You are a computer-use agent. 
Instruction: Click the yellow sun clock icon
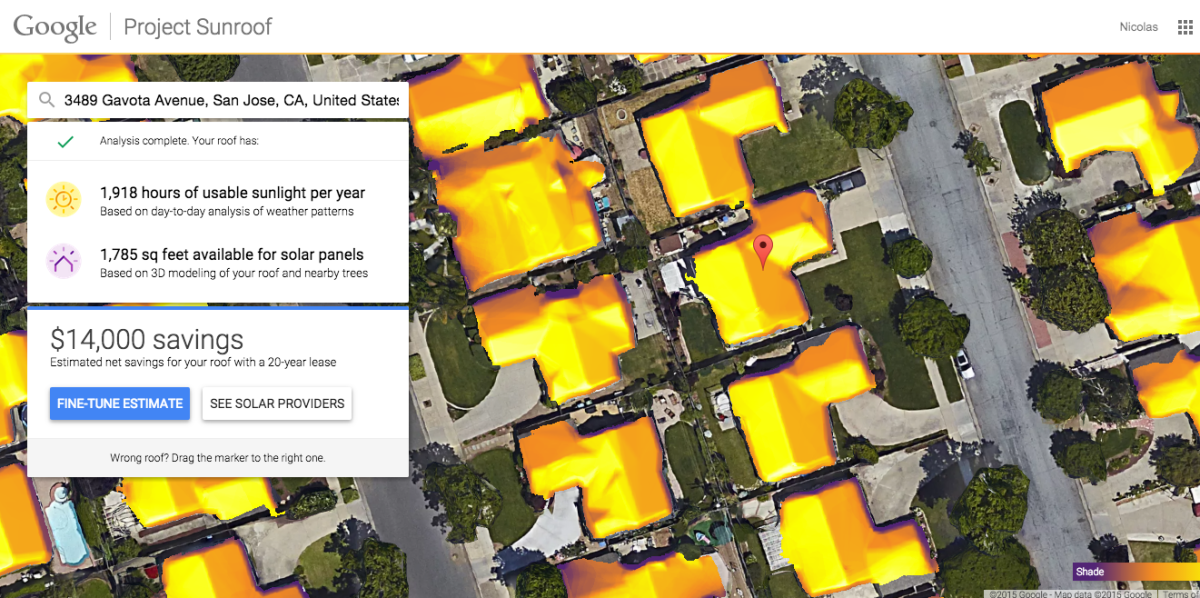point(63,200)
